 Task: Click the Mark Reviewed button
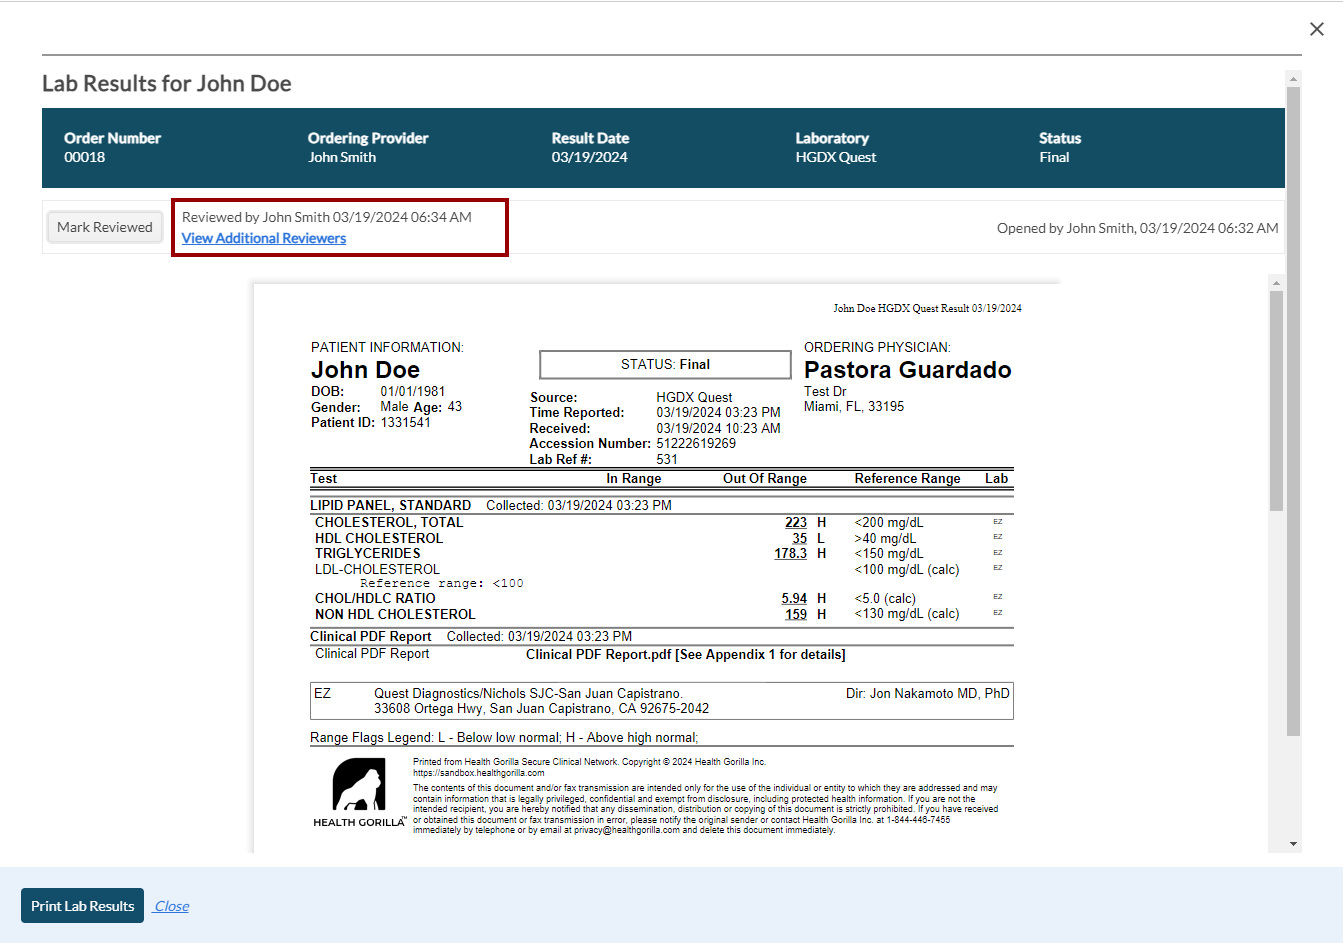(105, 227)
